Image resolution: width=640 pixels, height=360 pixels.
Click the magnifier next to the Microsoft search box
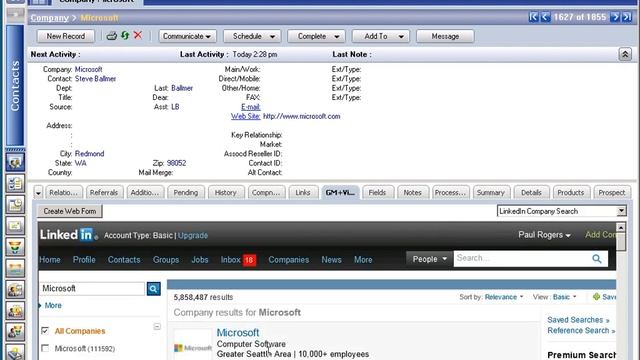(153, 289)
